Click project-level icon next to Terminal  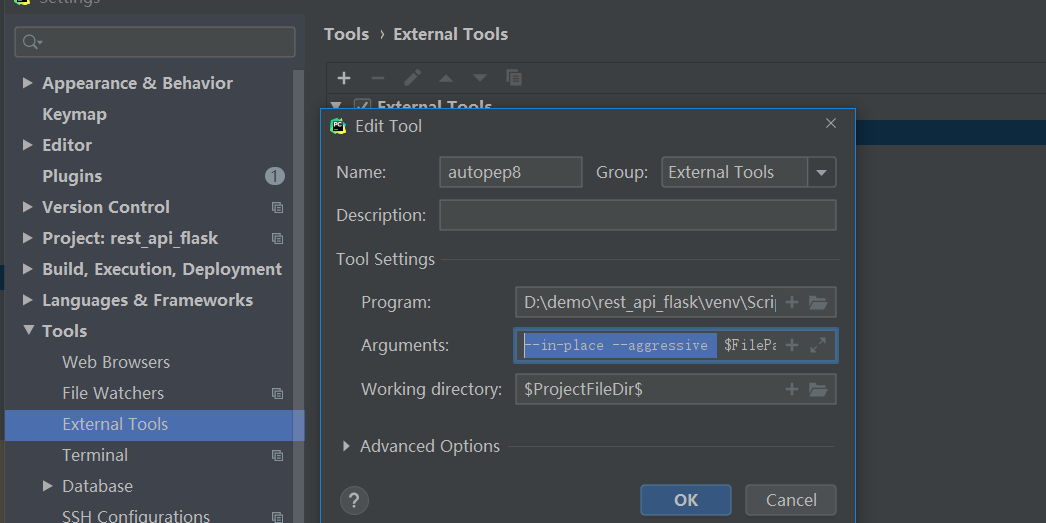[x=278, y=456]
